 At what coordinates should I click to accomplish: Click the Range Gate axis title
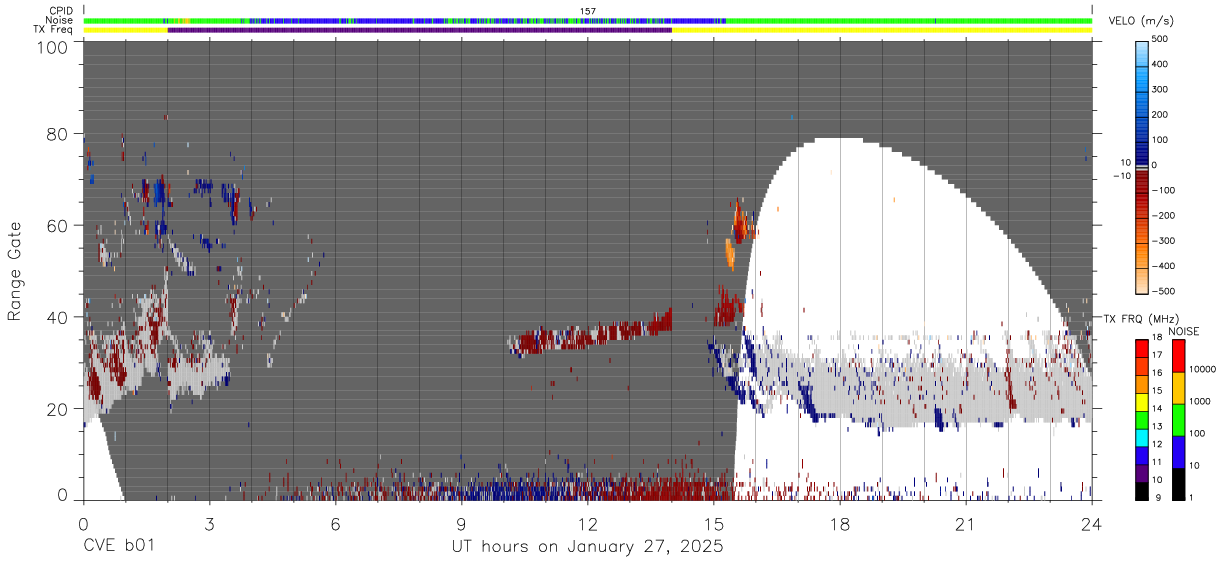[x=15, y=272]
